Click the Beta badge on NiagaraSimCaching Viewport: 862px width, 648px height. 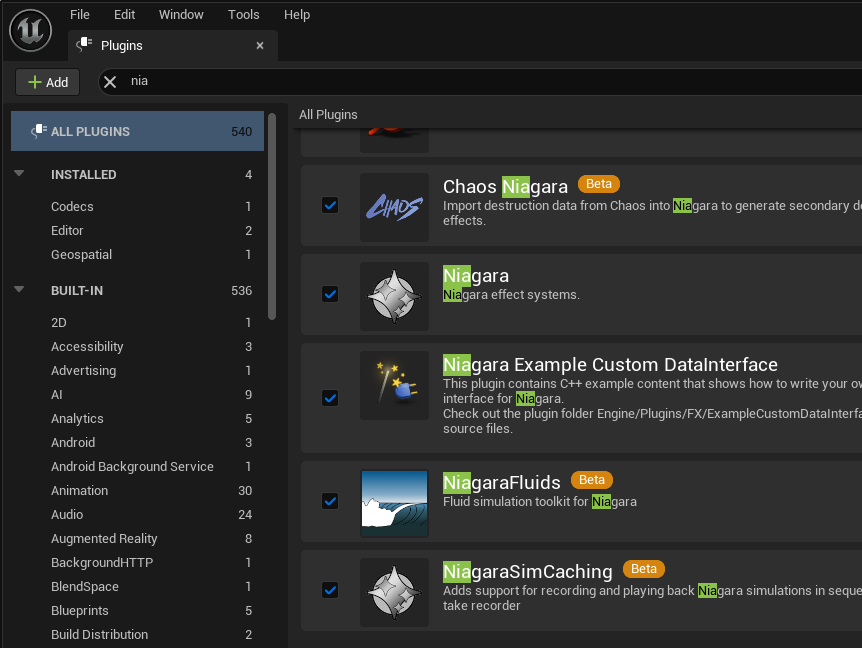pyautogui.click(x=644, y=569)
